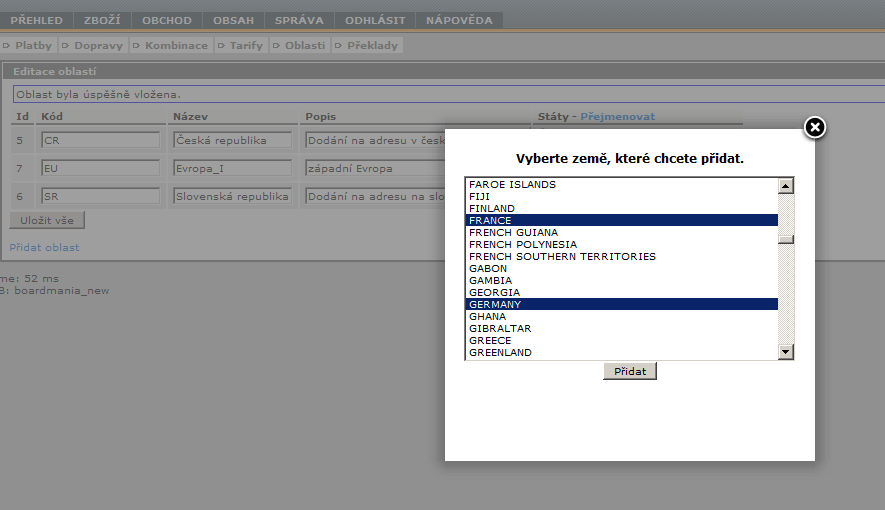
Task: Select FAROE ISLANDS in the list
Action: coord(621,184)
